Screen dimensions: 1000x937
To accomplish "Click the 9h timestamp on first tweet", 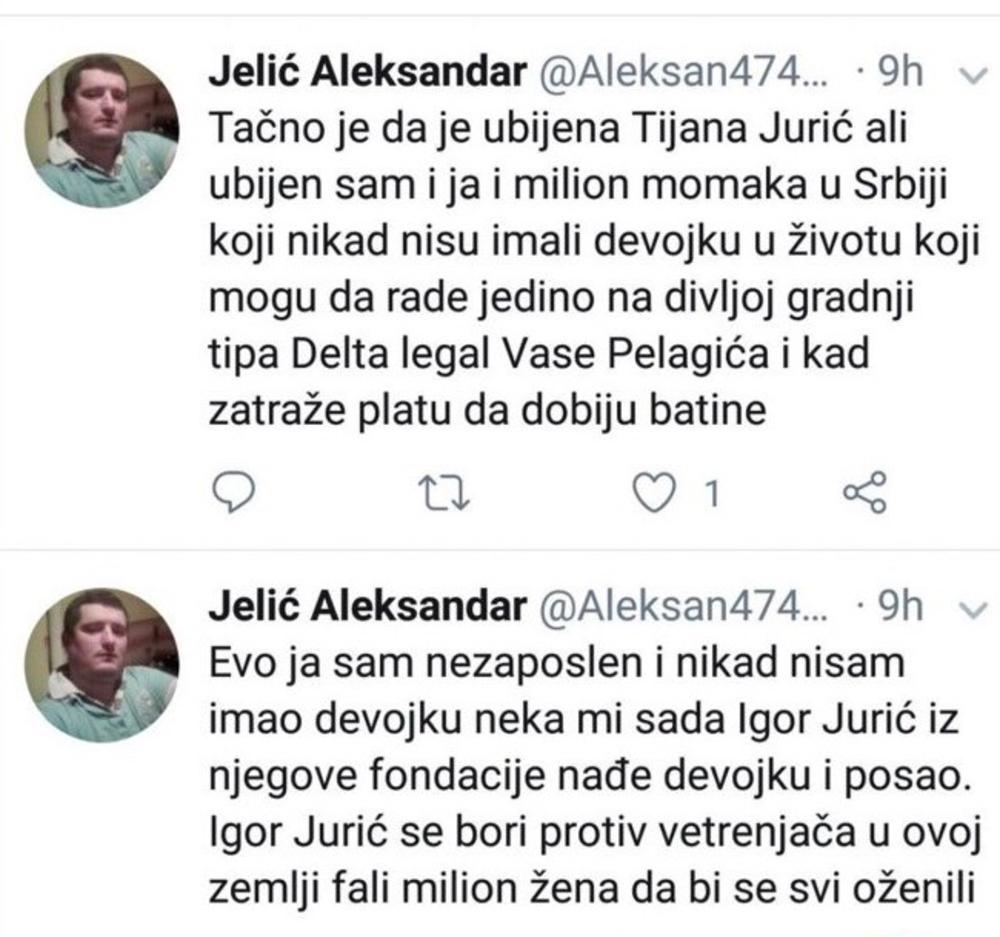I will click(x=905, y=74).
